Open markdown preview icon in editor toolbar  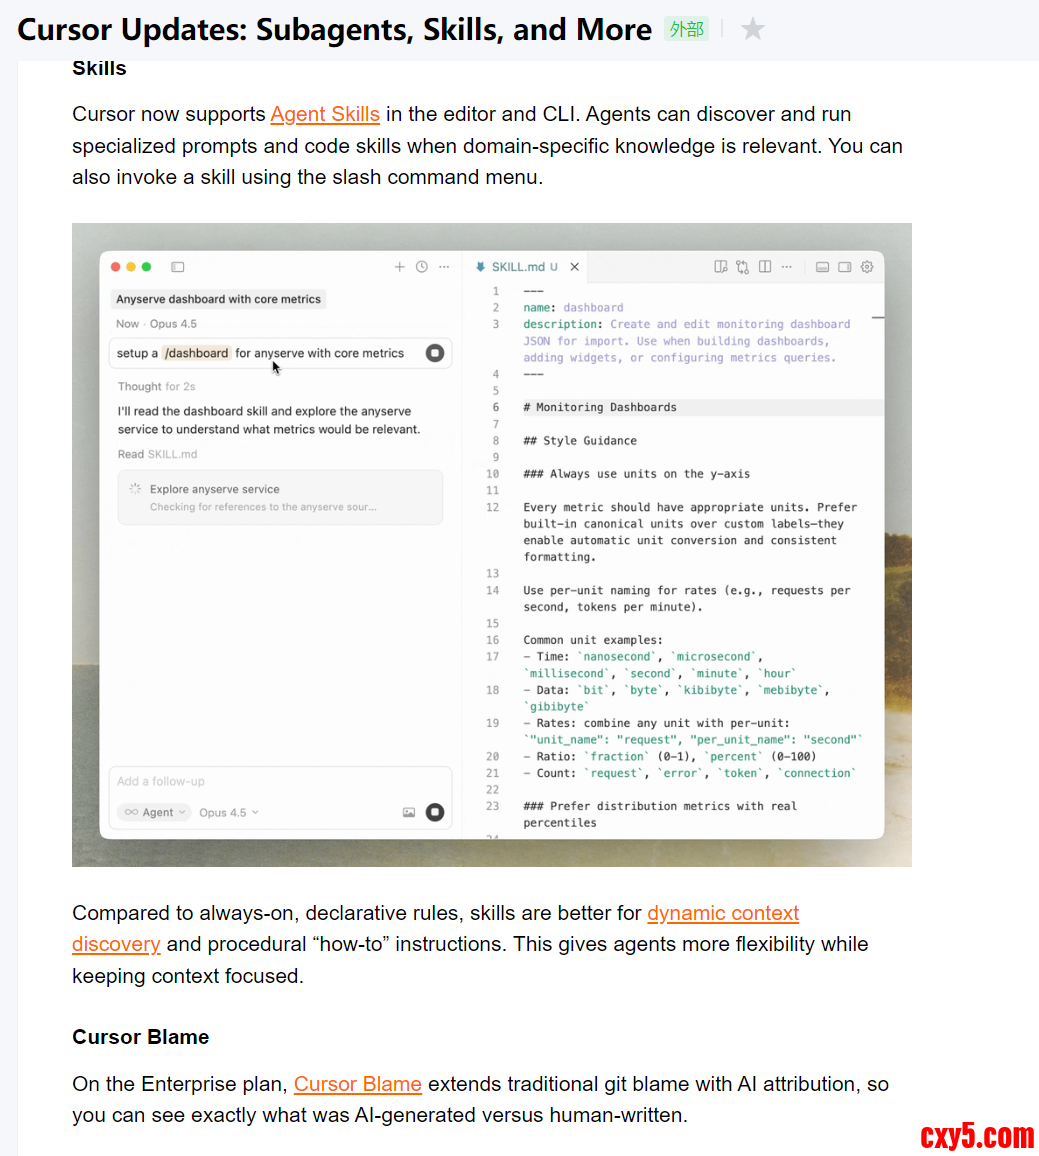(x=720, y=267)
